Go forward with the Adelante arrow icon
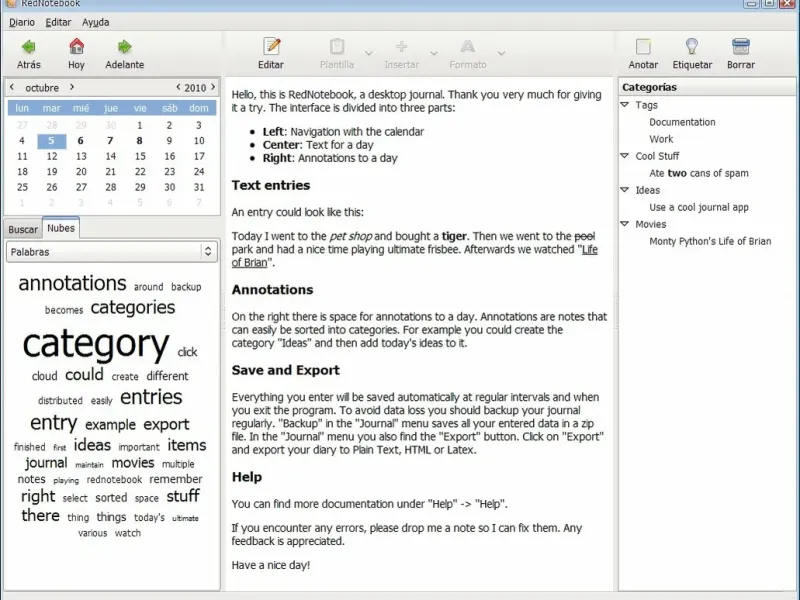This screenshot has height=600, width=800. pos(124,47)
